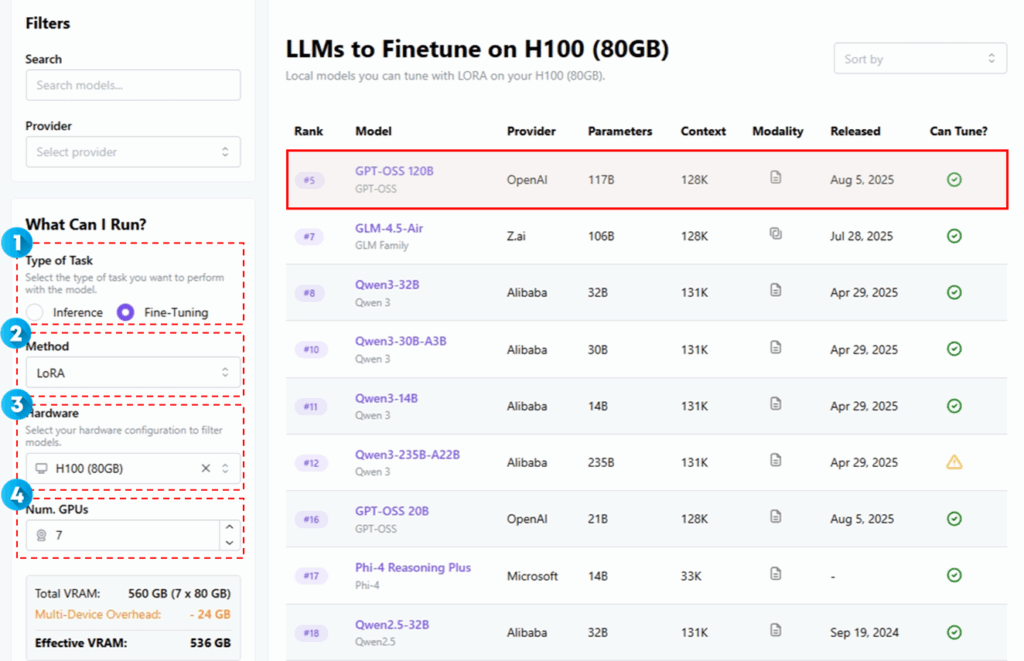This screenshot has height=661, width=1024.
Task: Click the GLM-4.5-Air multimodal modality icon
Action: 775,234
